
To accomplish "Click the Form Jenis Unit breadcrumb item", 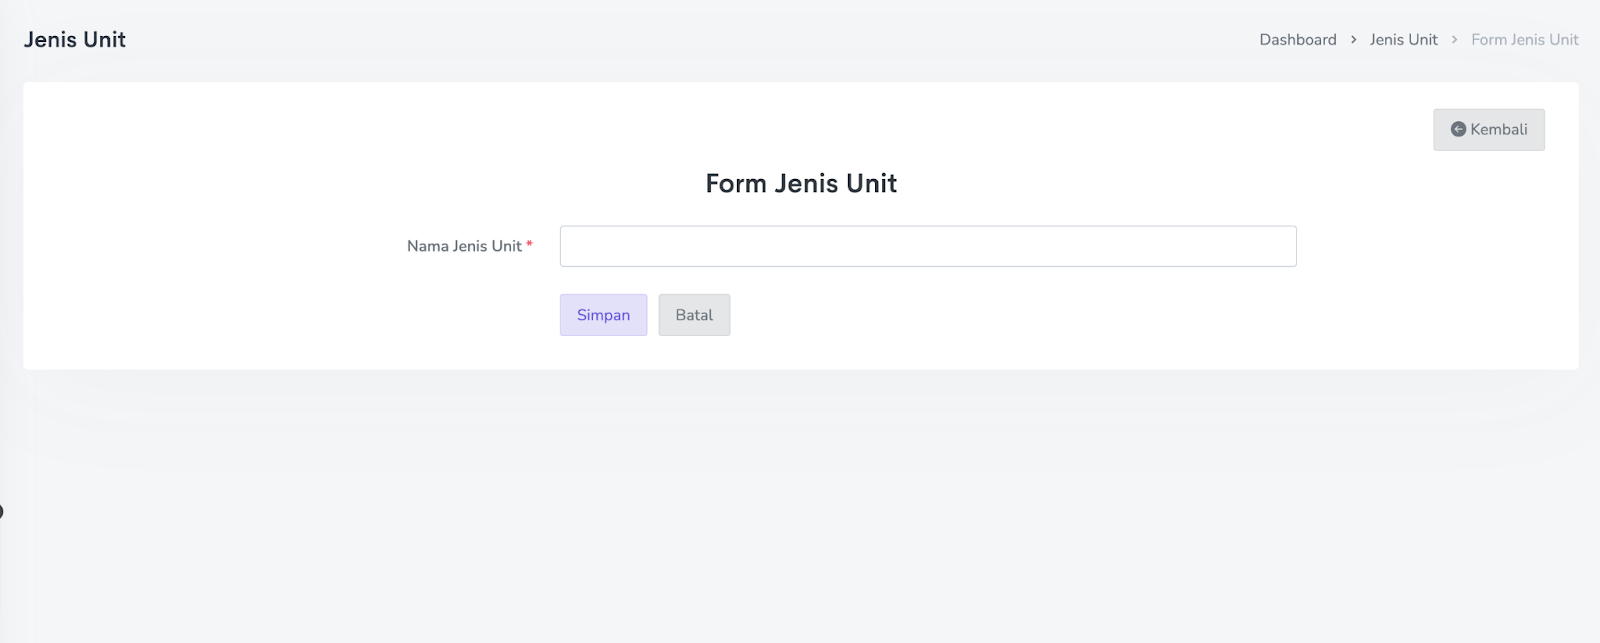I will click(1524, 40).
